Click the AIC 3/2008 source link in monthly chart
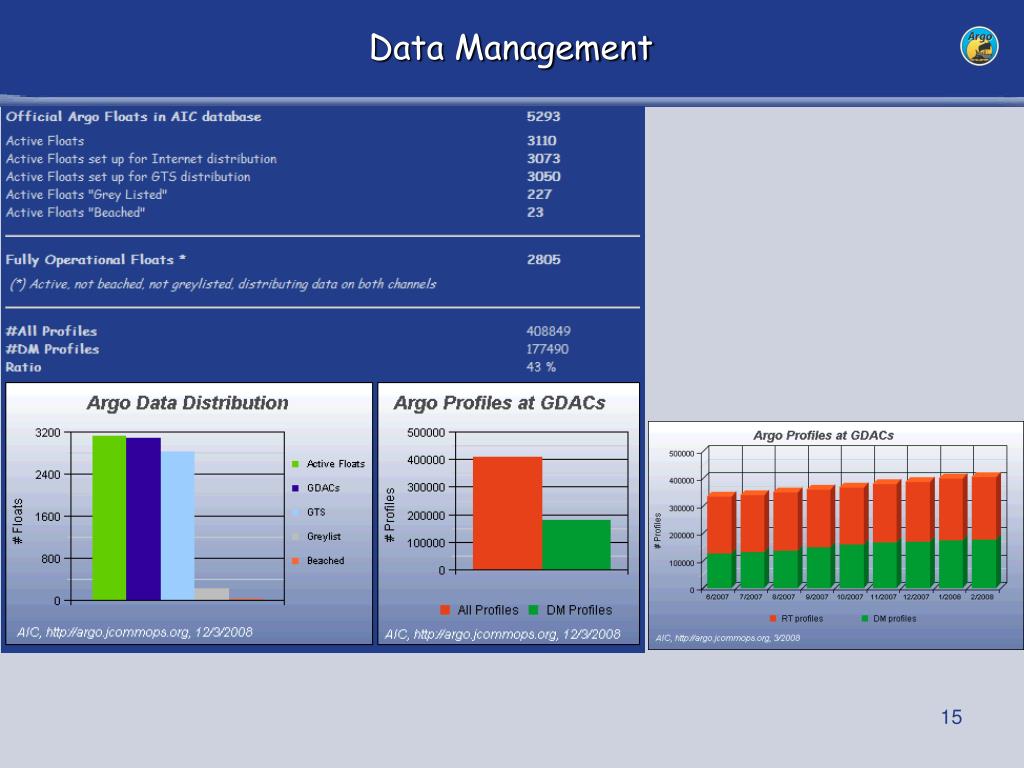This screenshot has height=768, width=1024. 728,638
